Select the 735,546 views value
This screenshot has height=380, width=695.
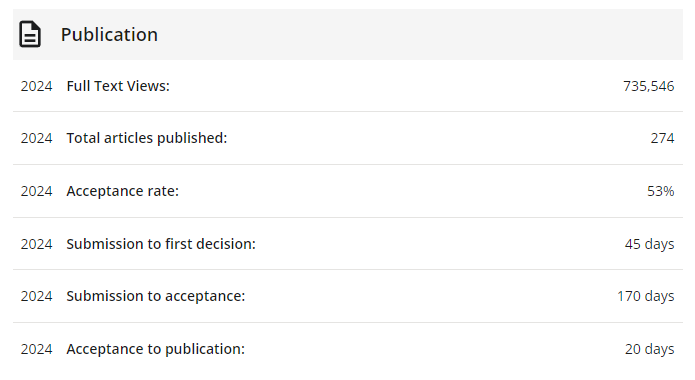coord(648,86)
